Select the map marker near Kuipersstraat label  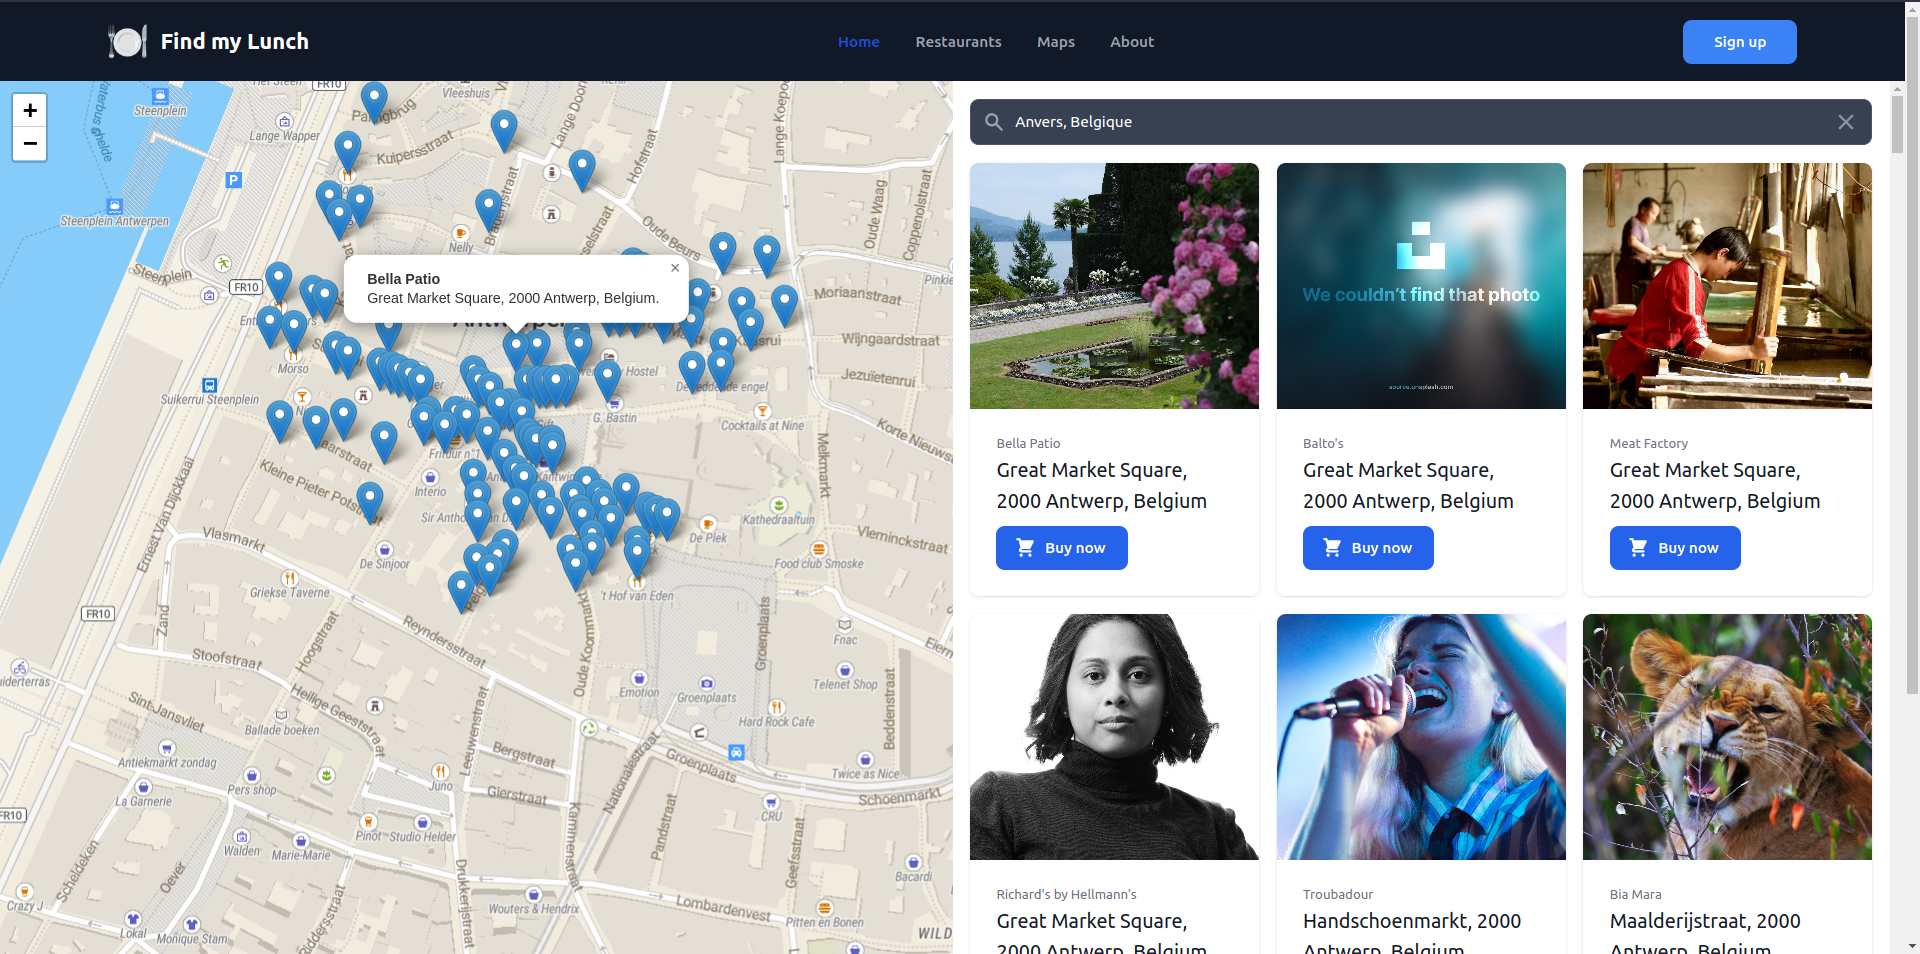pyautogui.click(x=348, y=150)
